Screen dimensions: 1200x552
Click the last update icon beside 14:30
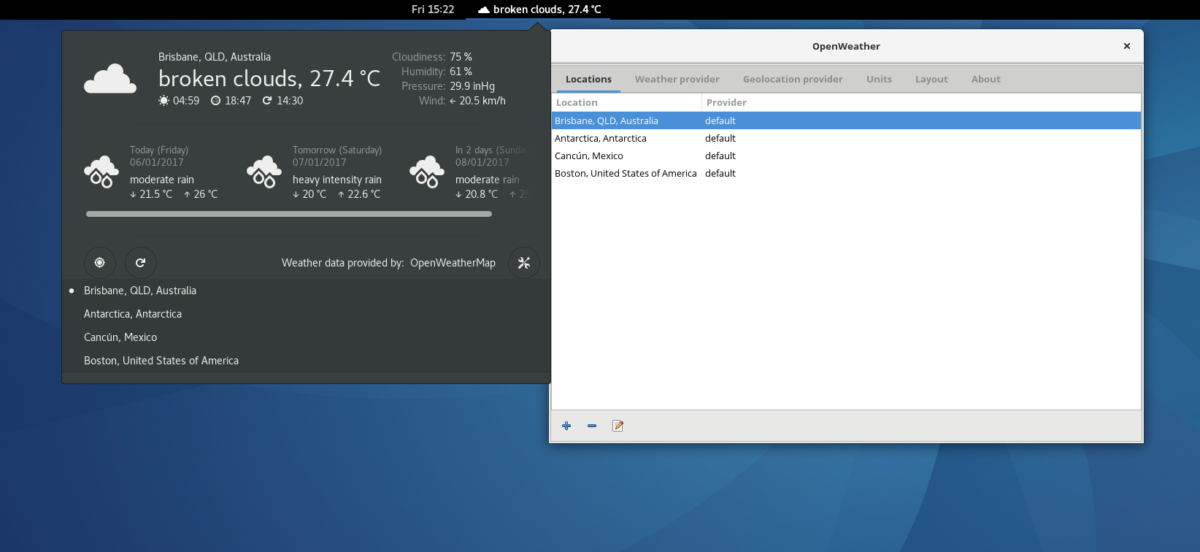(267, 101)
